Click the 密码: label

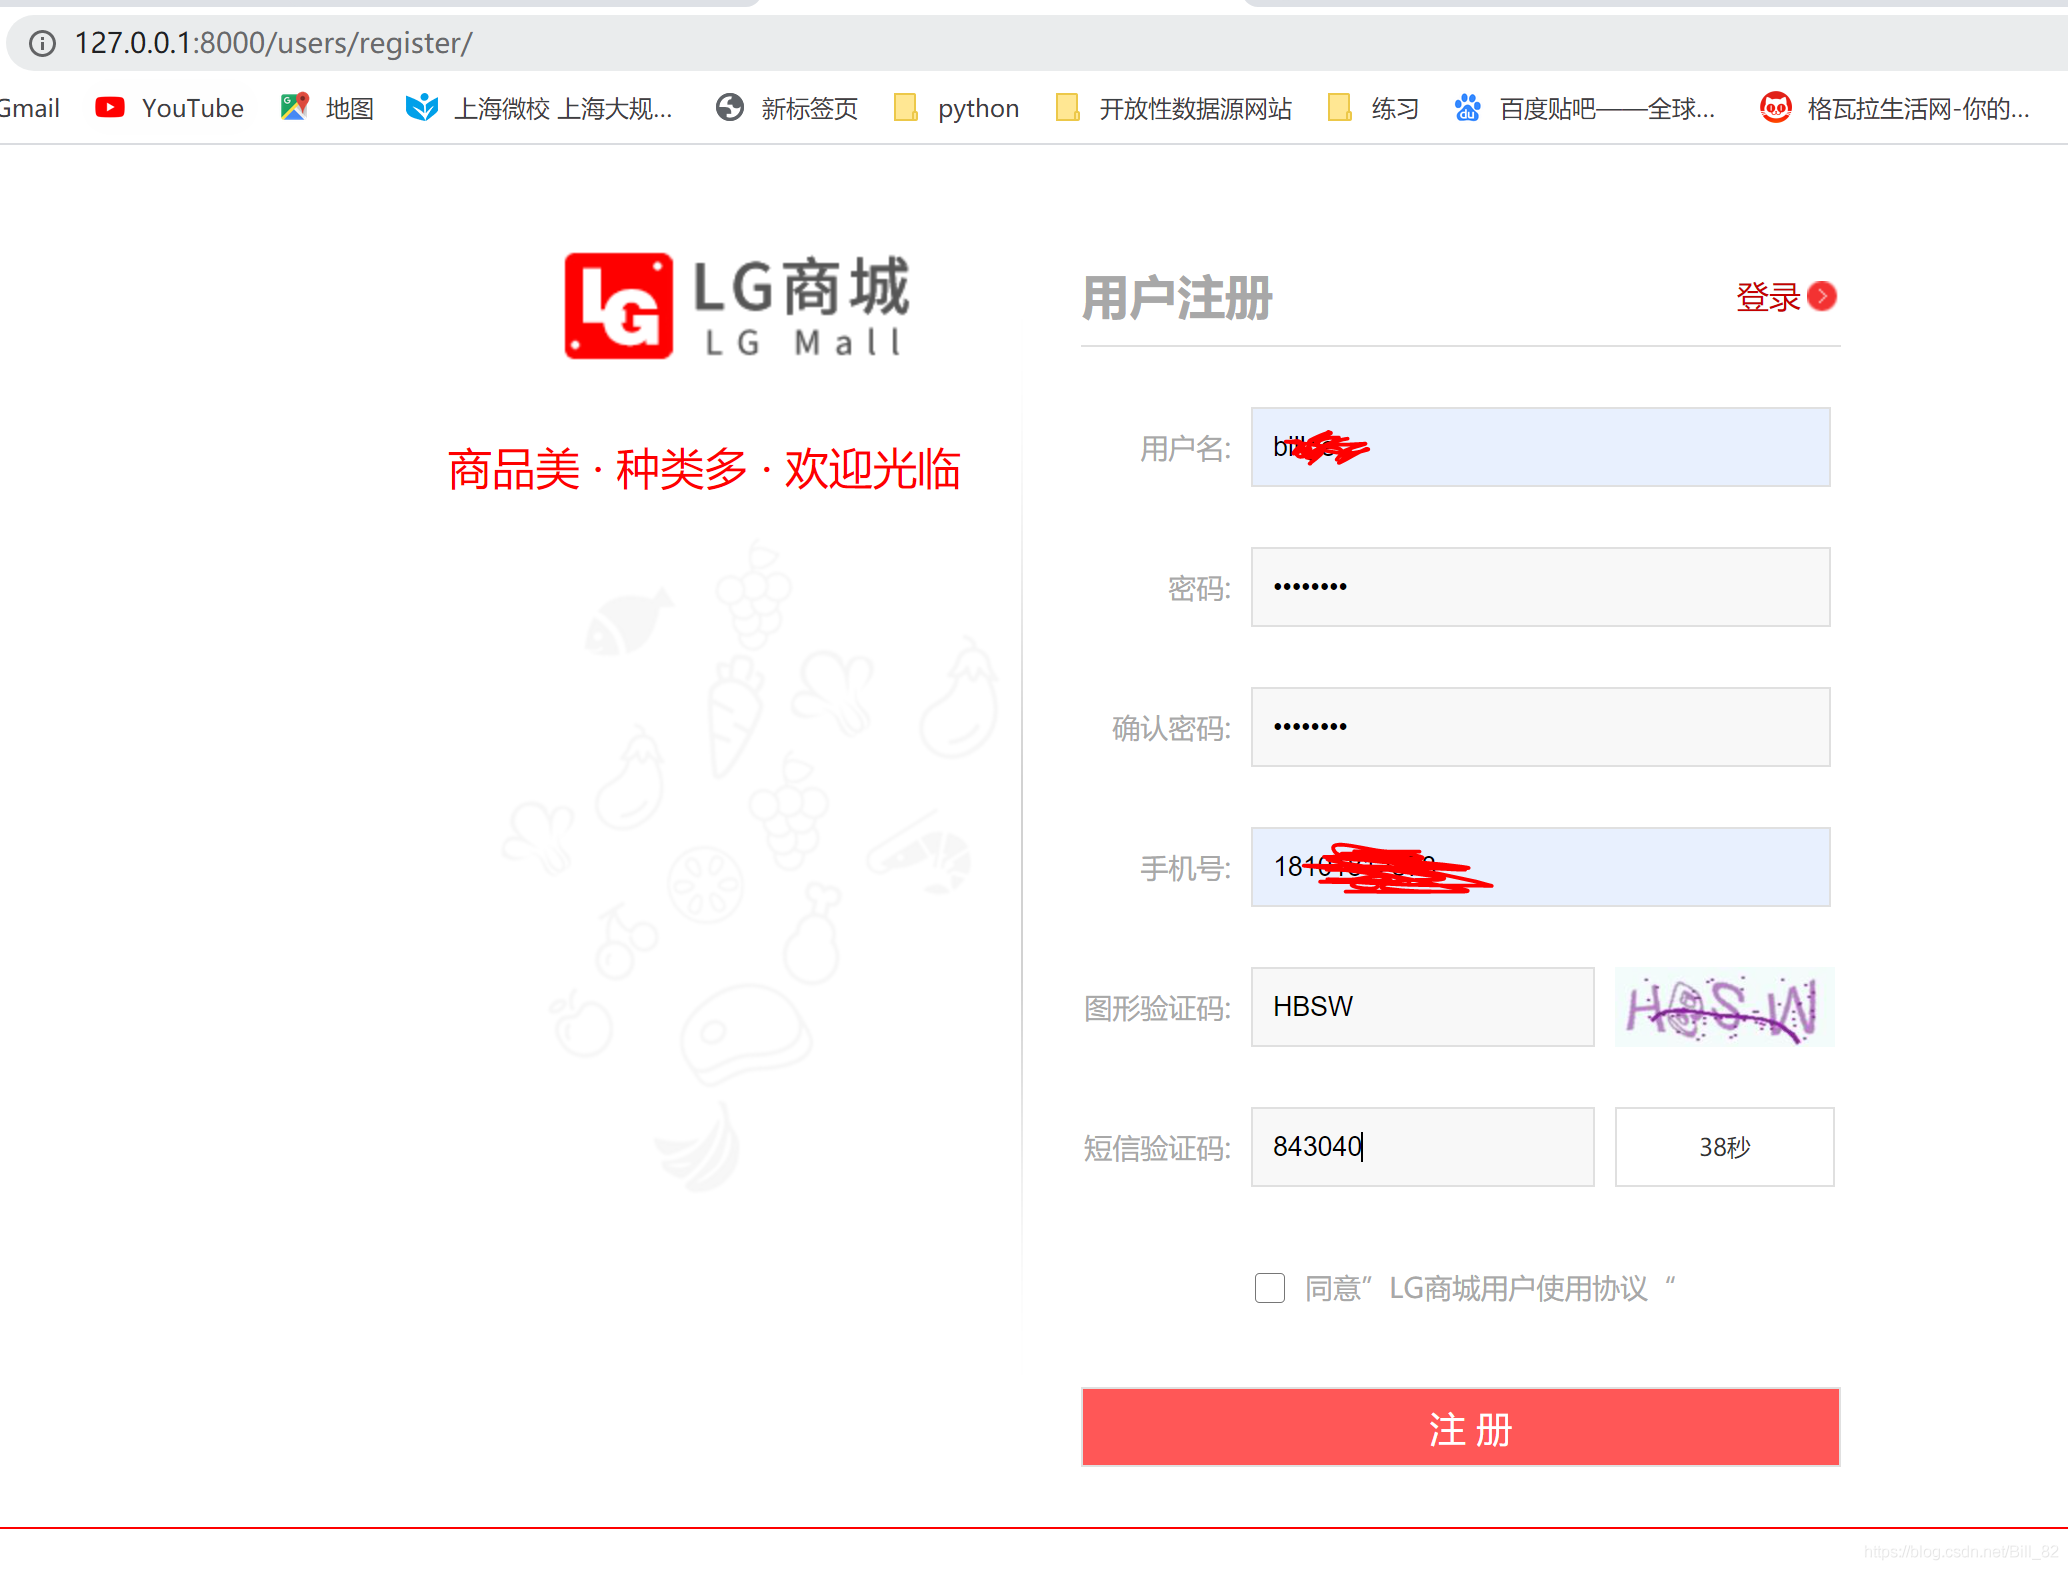[x=1200, y=588]
